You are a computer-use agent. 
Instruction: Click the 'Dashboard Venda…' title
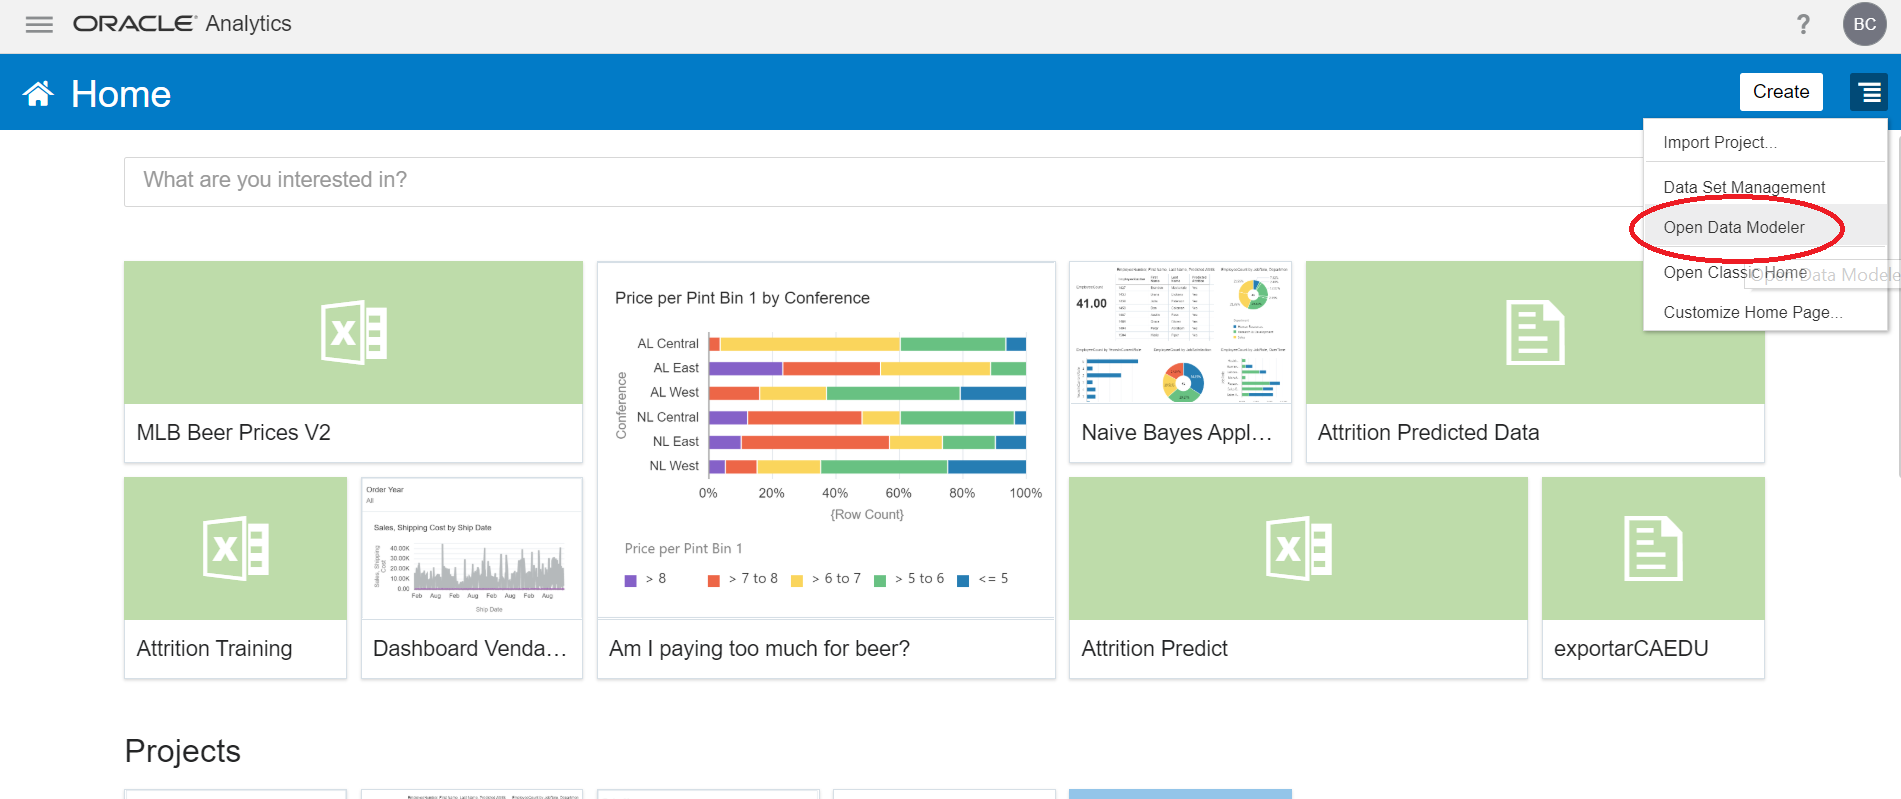click(470, 649)
